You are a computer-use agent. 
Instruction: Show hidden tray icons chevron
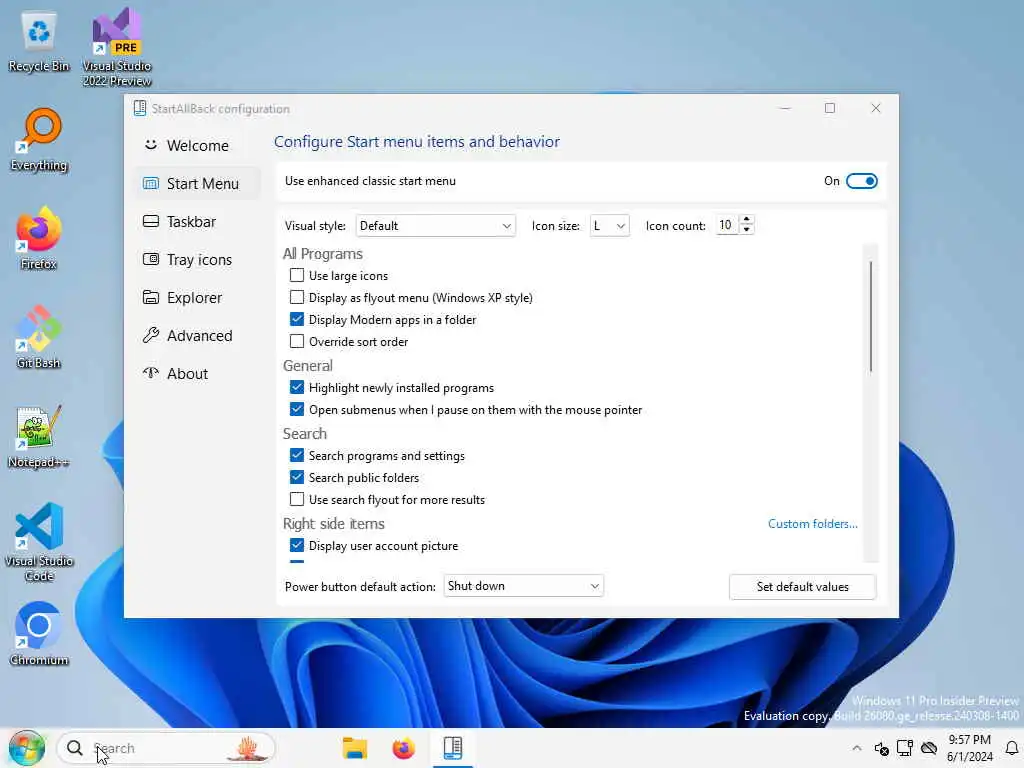point(857,748)
